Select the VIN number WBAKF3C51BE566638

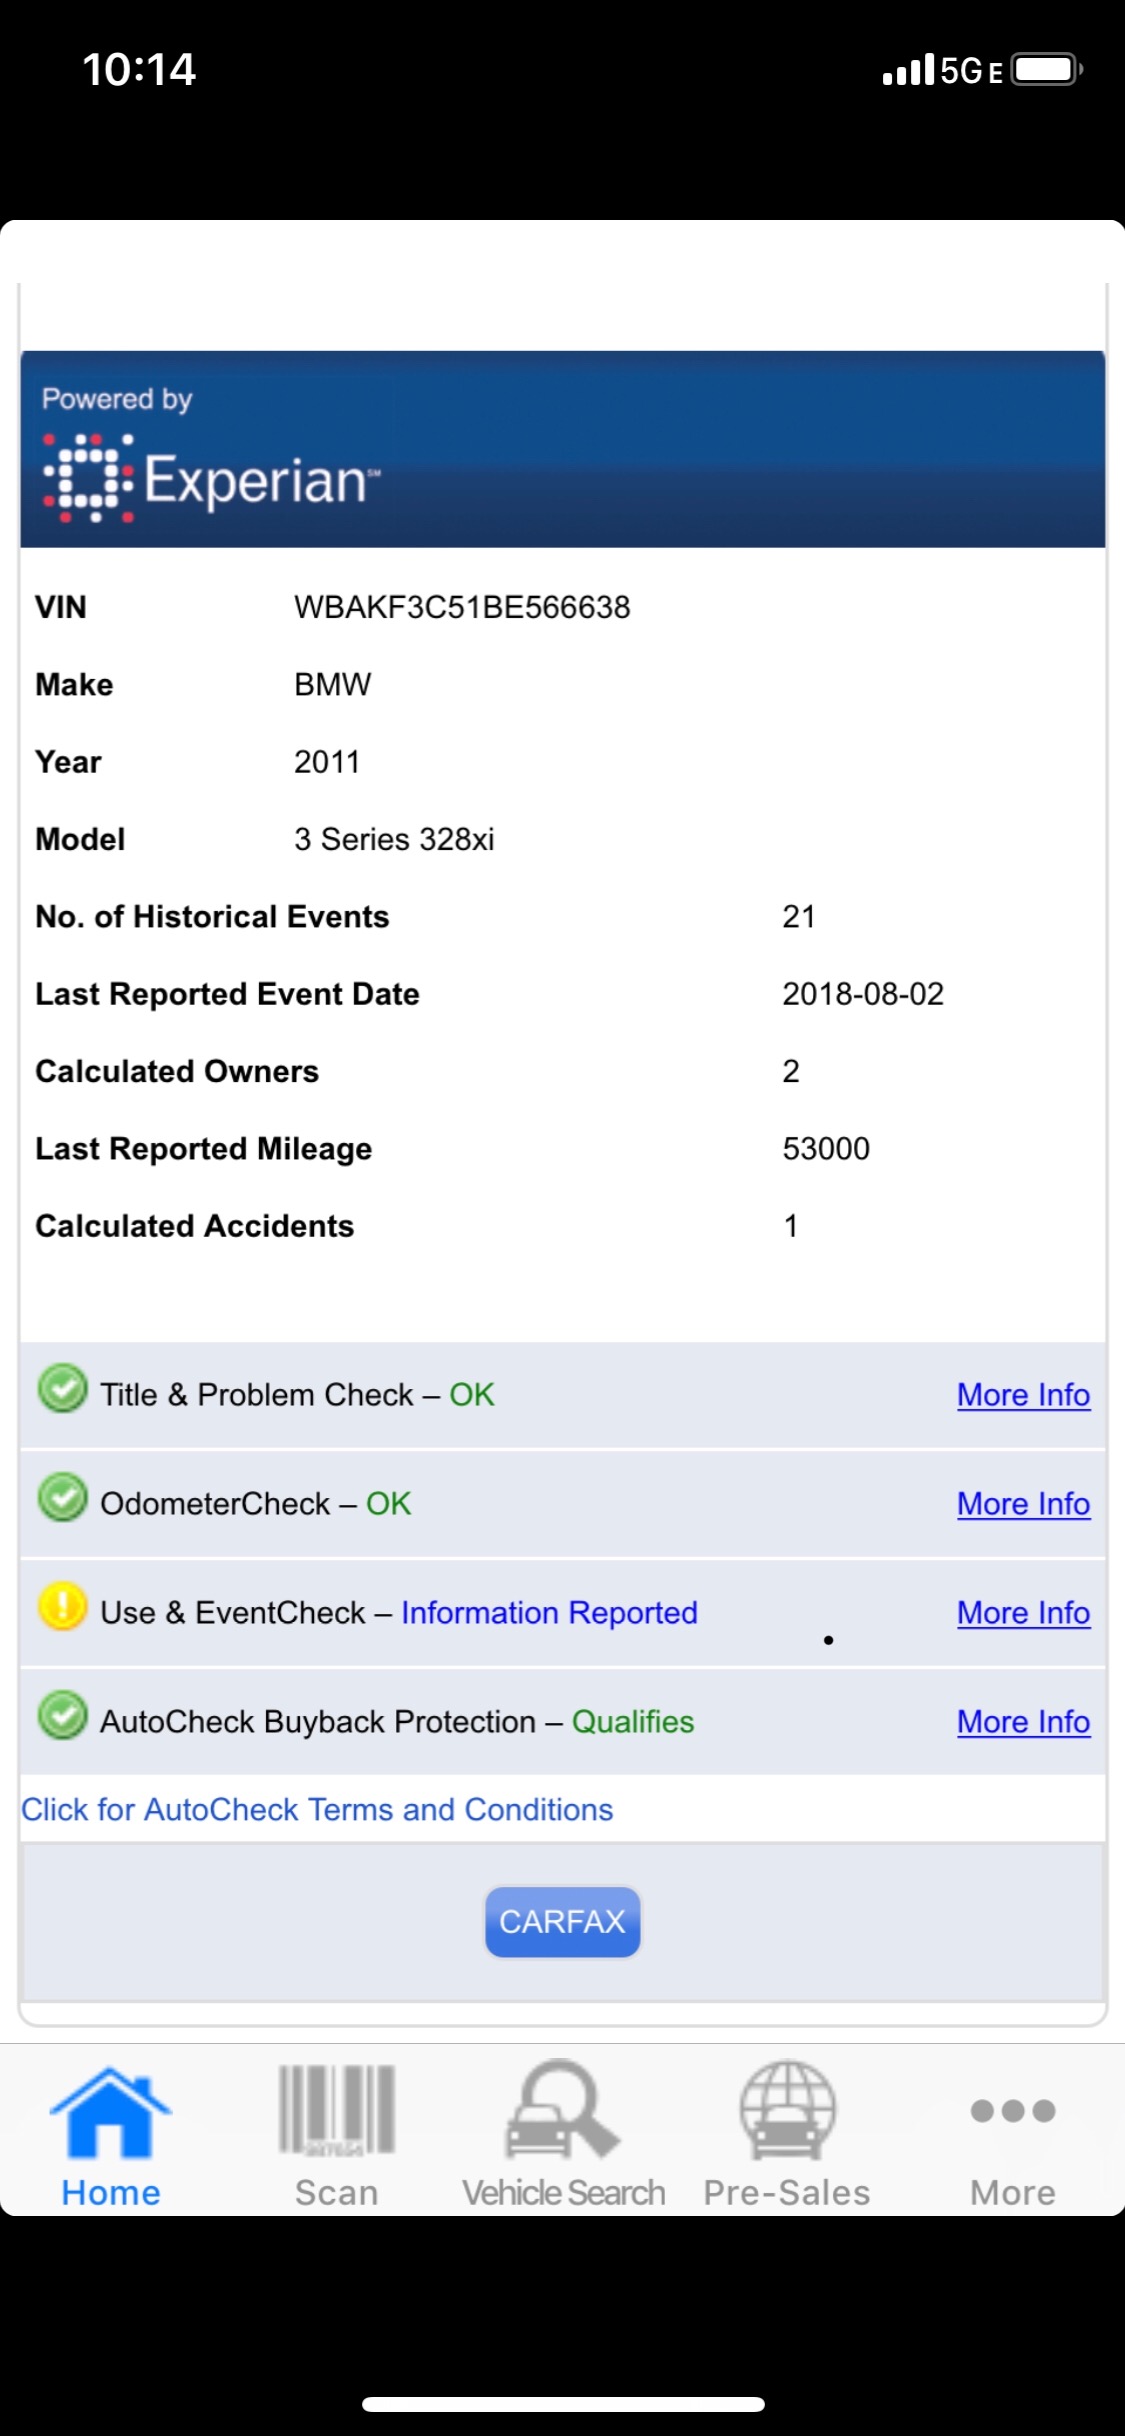(x=462, y=607)
